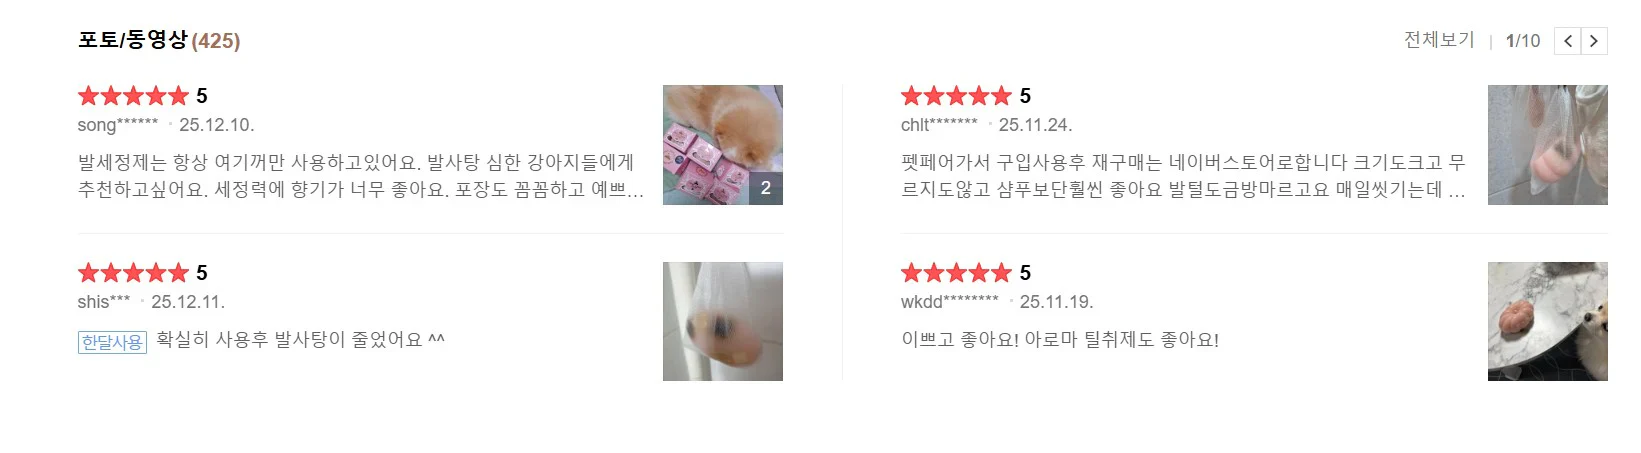Open chlt******* review photo thumbnail
This screenshot has height=453, width=1641.
(1548, 145)
